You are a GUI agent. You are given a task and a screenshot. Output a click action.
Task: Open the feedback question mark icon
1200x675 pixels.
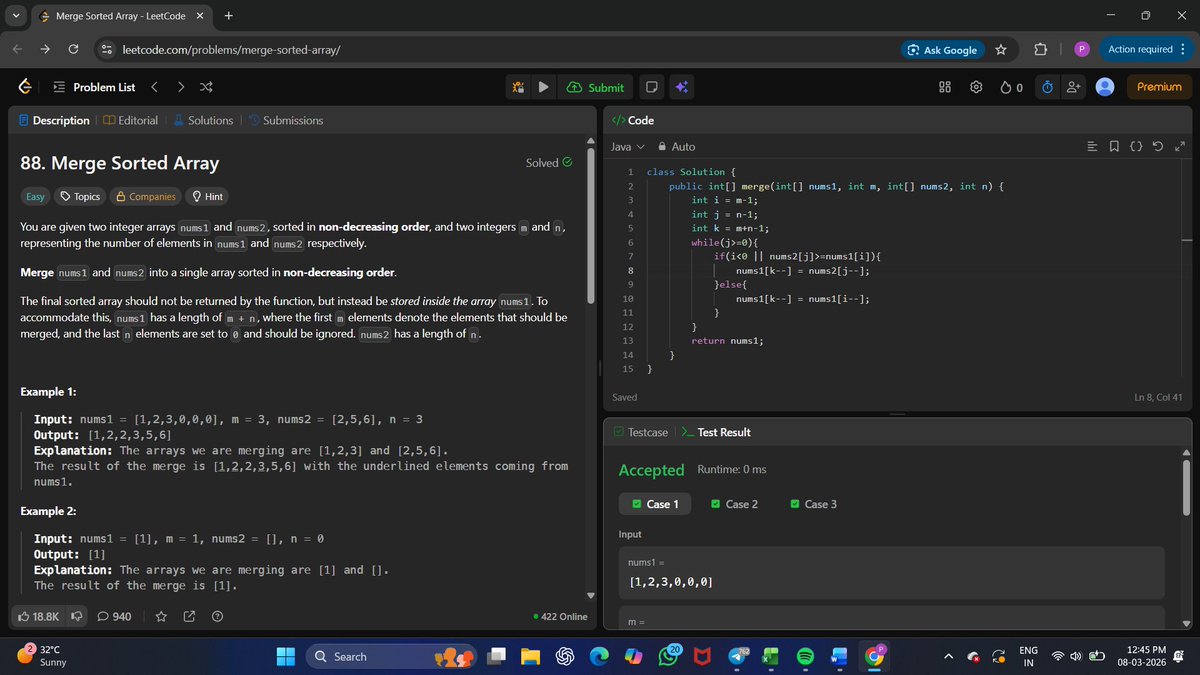(217, 616)
